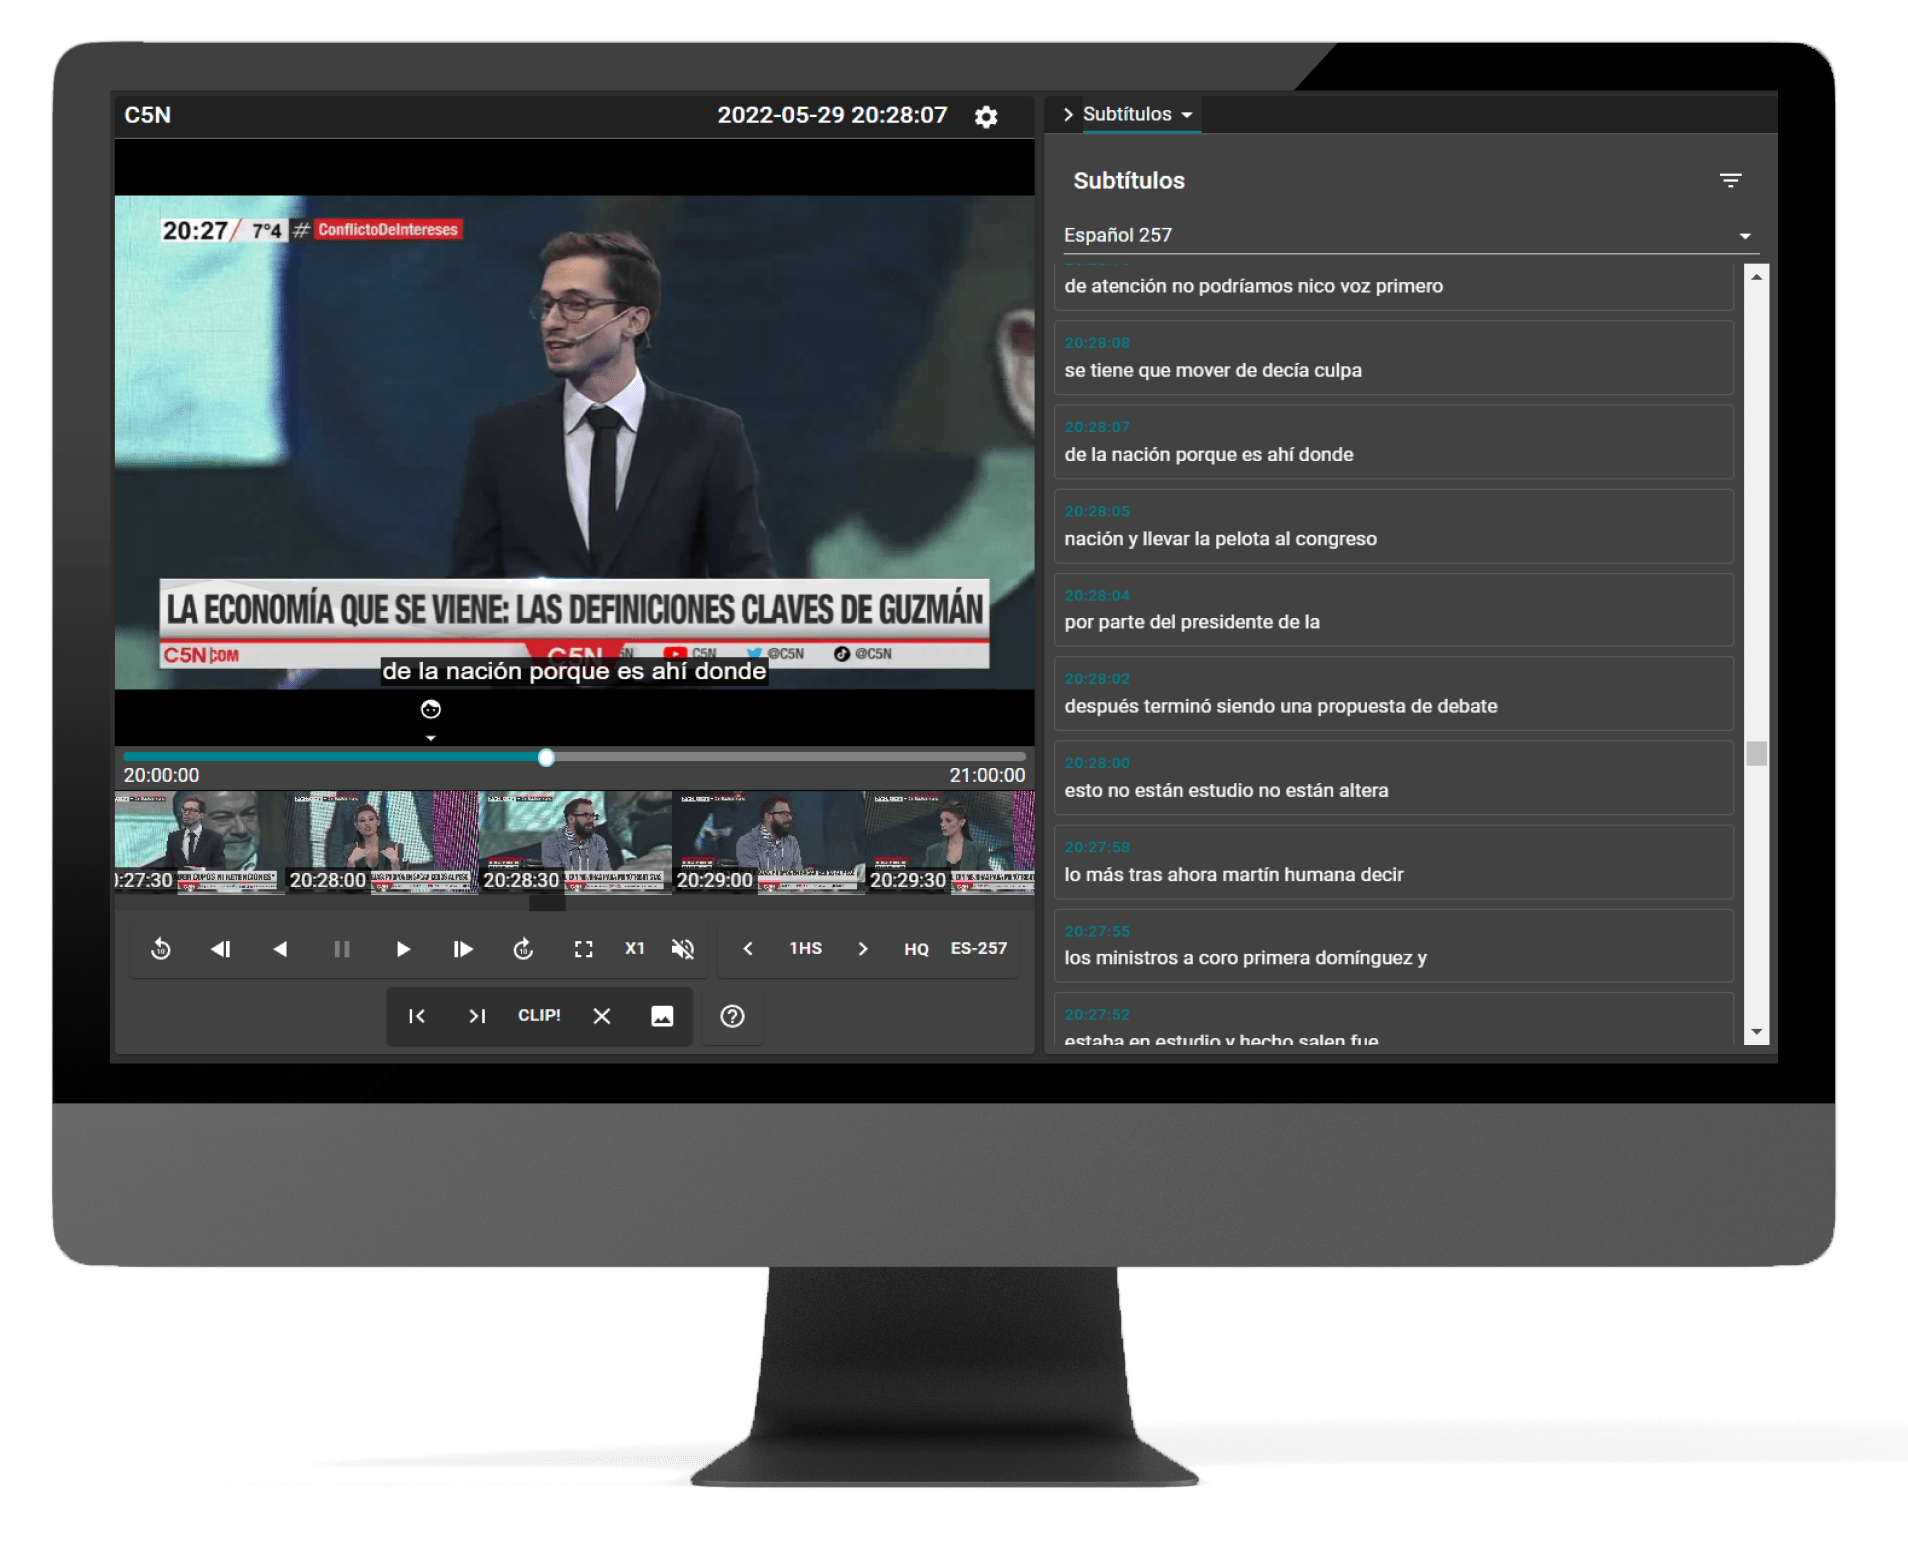Click the C5N channel name
This screenshot has width=1908, height=1545.
[147, 115]
